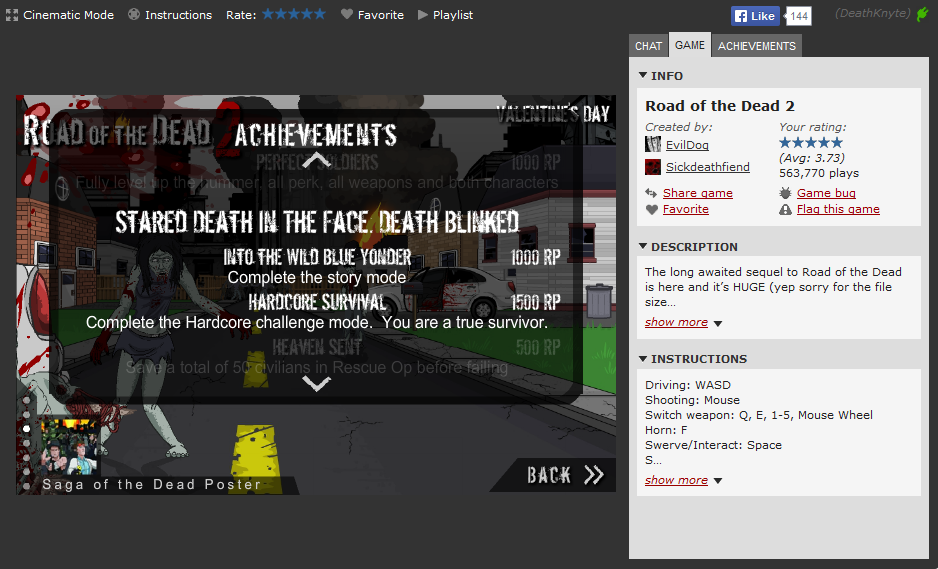Expand instructions with show more
Viewport: 938px width, 569px height.
click(676, 480)
